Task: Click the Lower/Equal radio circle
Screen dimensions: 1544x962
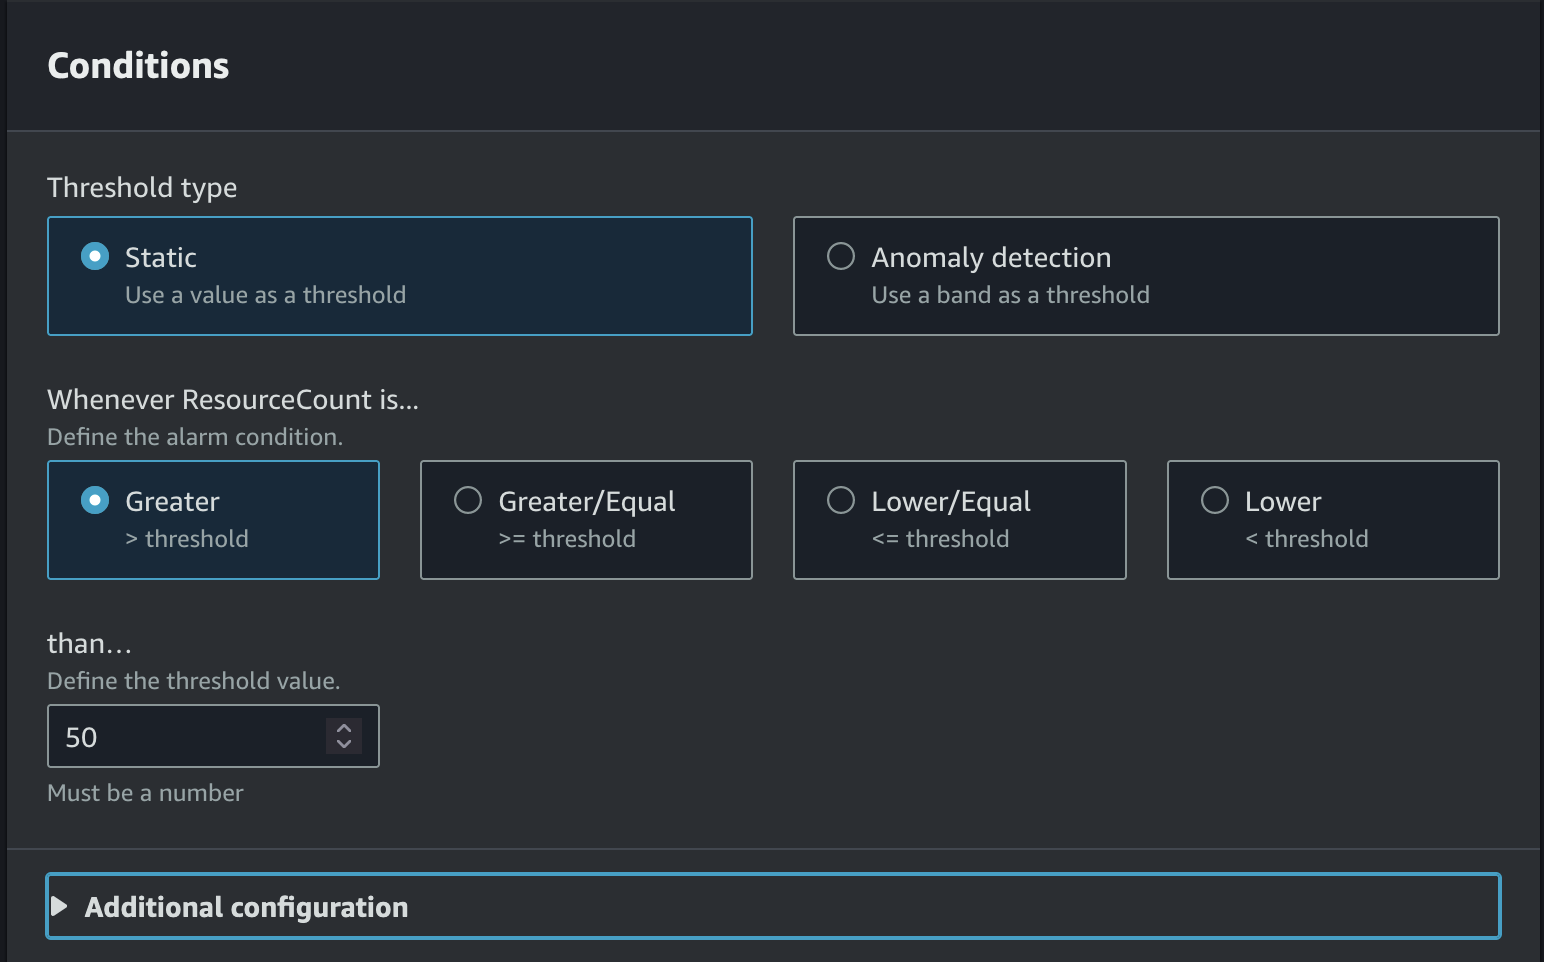Action: (841, 500)
